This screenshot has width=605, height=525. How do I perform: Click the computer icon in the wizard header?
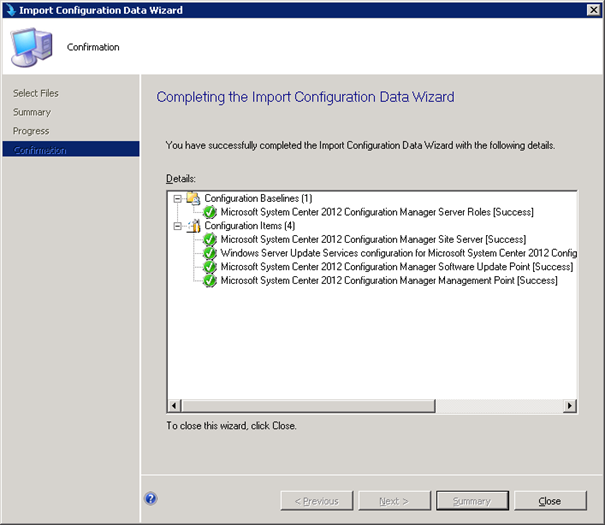(x=32, y=47)
